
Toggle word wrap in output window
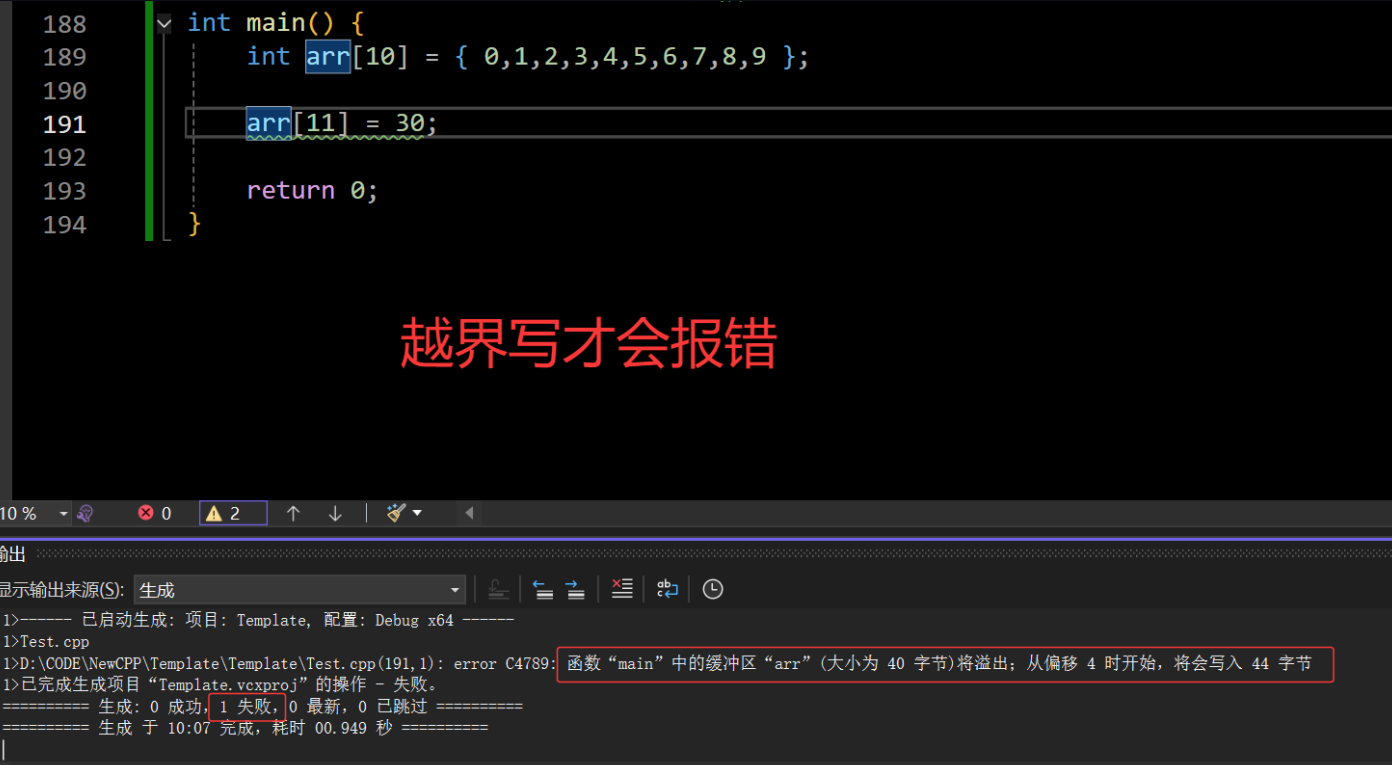coord(667,589)
